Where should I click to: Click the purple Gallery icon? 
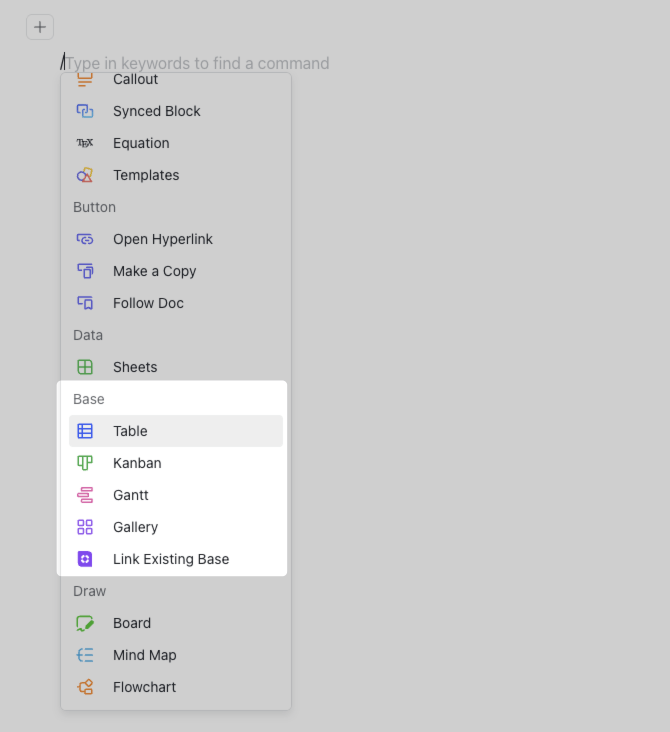[85, 527]
